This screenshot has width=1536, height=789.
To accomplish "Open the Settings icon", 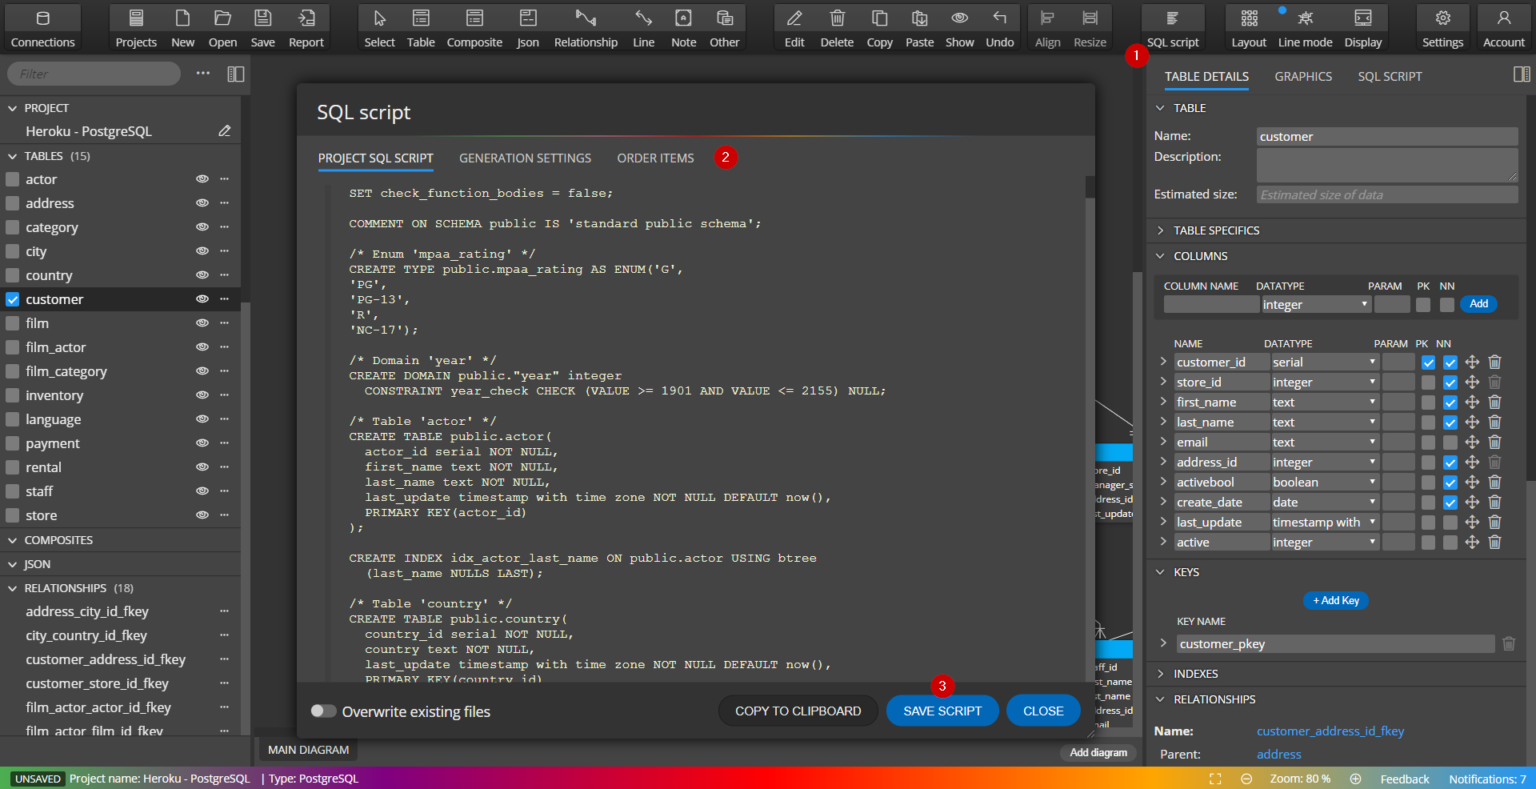I will click(1442, 27).
